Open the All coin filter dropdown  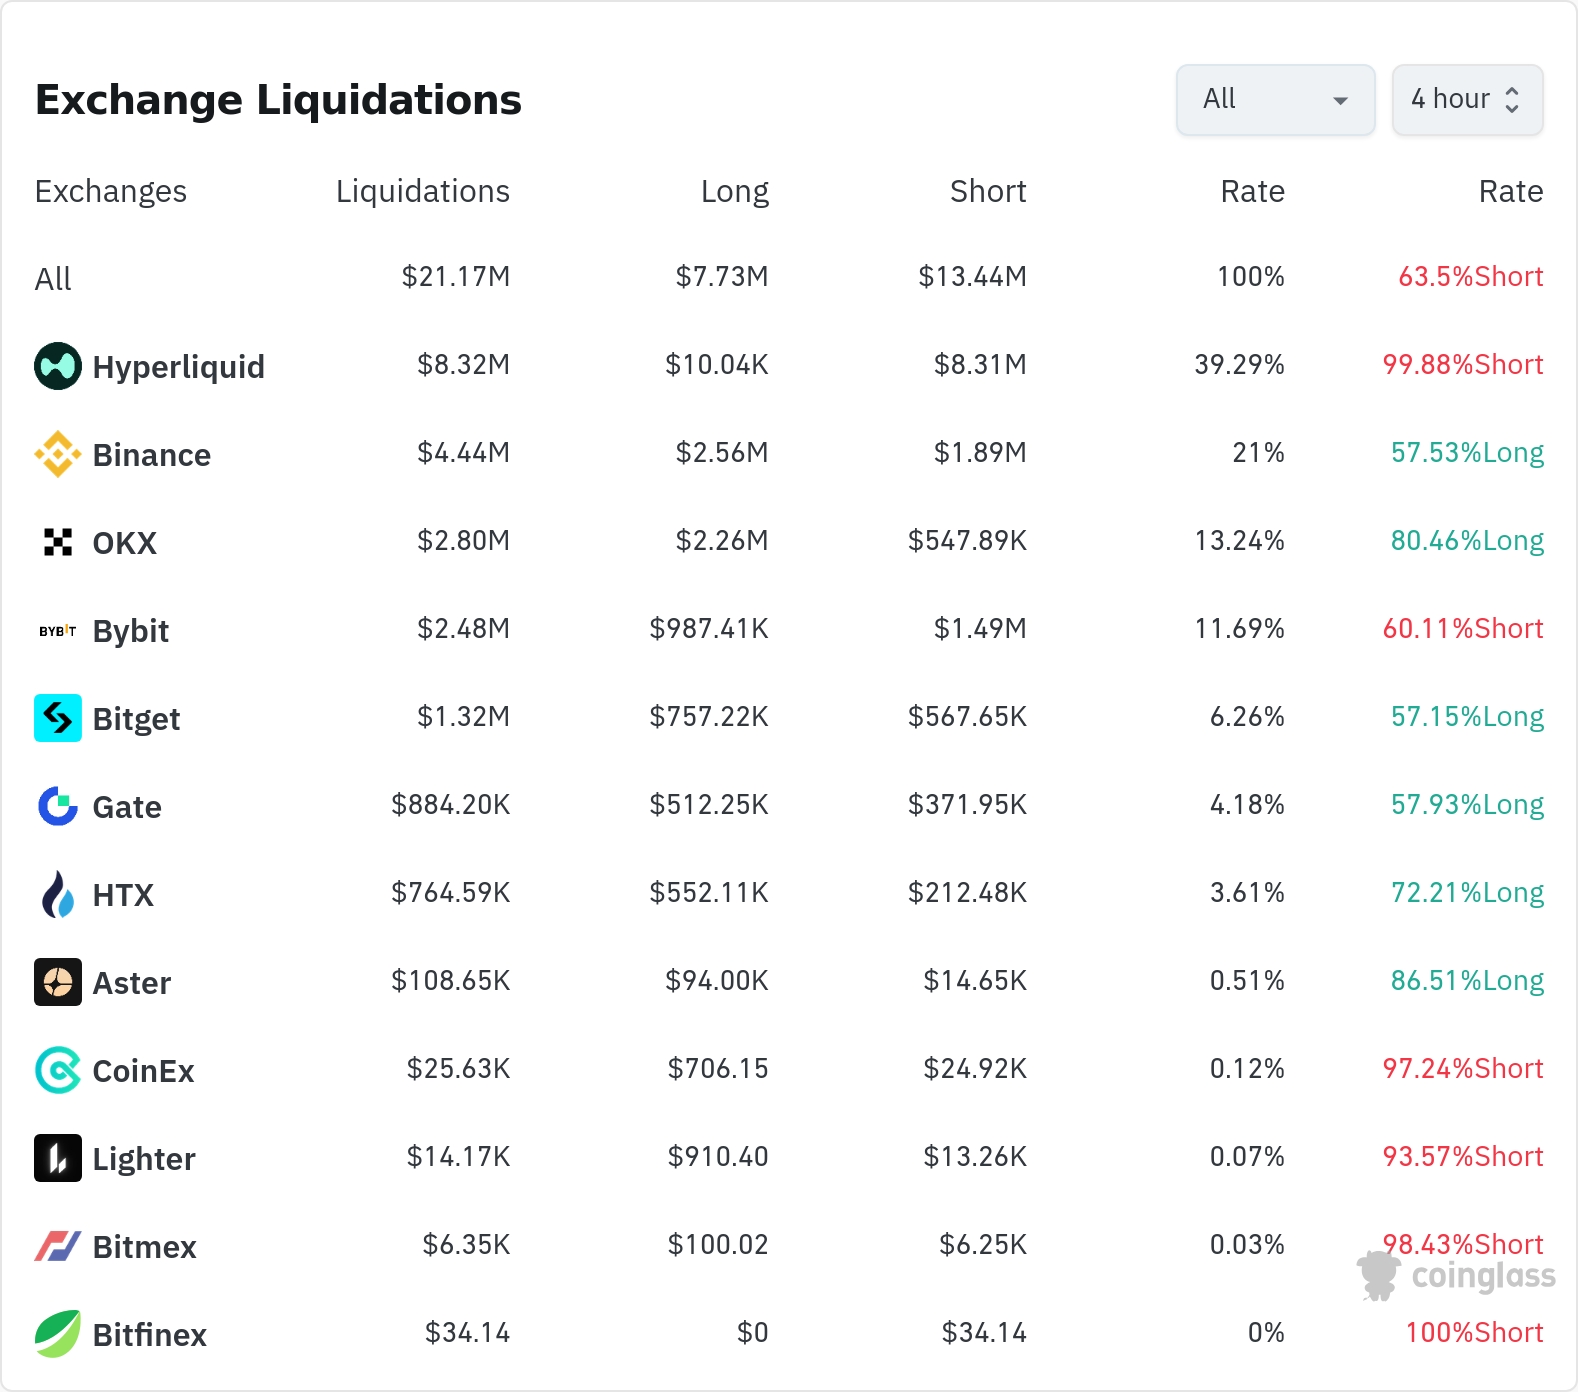(1275, 100)
